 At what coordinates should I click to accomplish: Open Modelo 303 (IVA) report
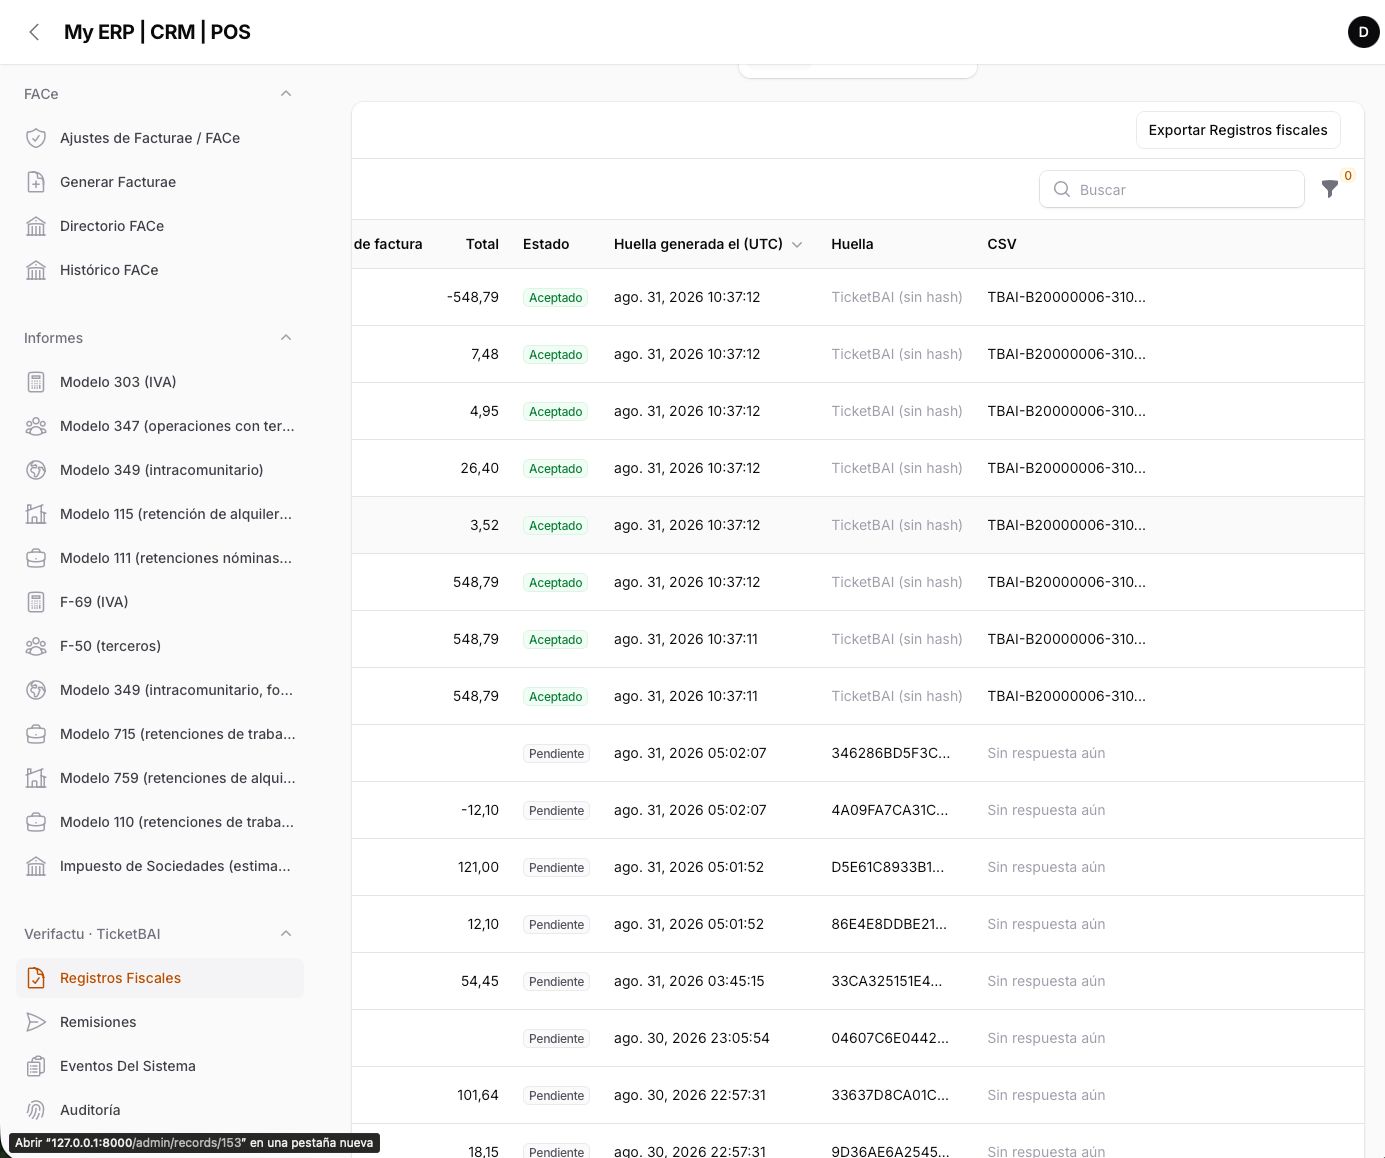click(x=160, y=382)
